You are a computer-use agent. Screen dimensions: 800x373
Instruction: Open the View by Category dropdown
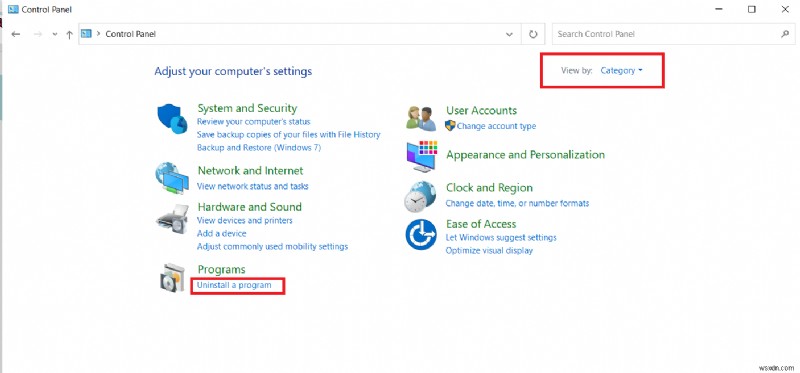[x=621, y=71]
